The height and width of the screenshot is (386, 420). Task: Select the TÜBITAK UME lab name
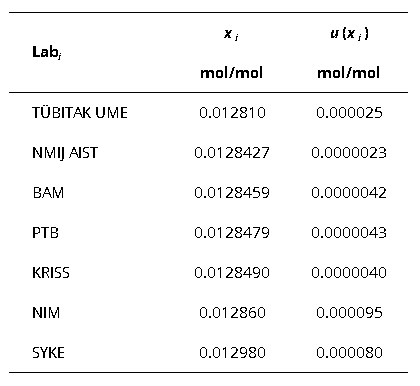80,112
